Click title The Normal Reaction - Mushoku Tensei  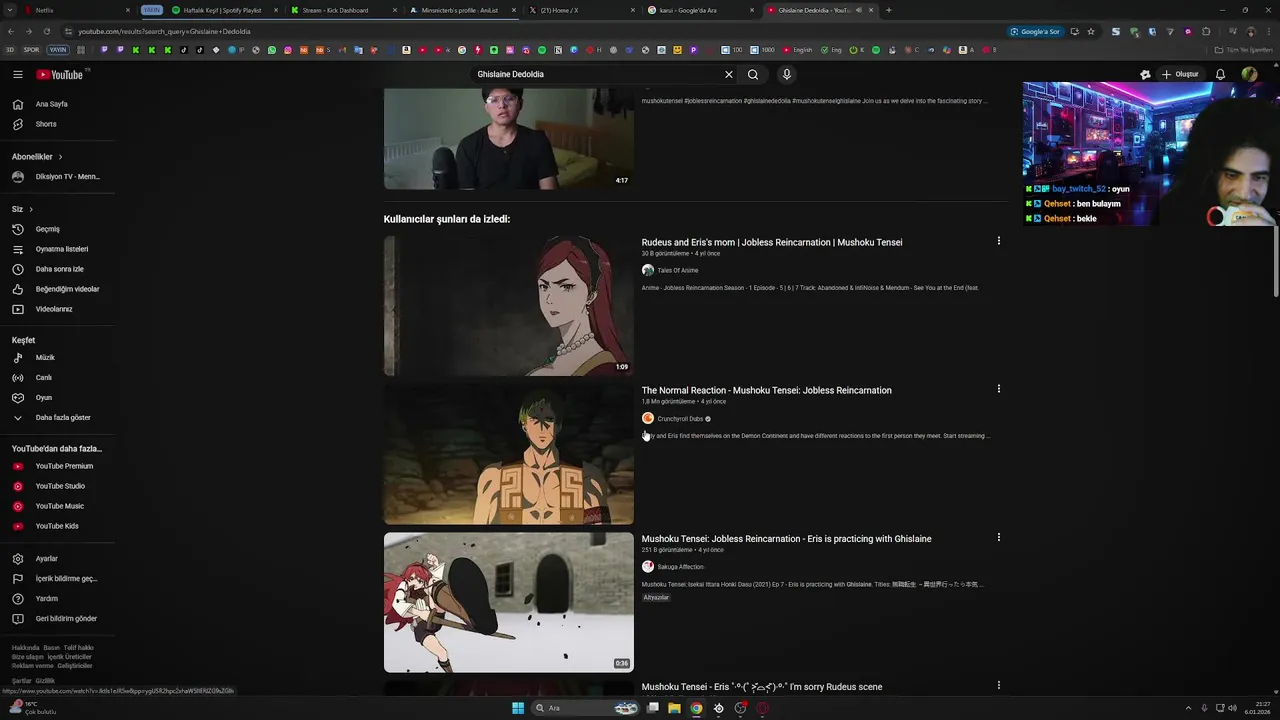coord(767,391)
